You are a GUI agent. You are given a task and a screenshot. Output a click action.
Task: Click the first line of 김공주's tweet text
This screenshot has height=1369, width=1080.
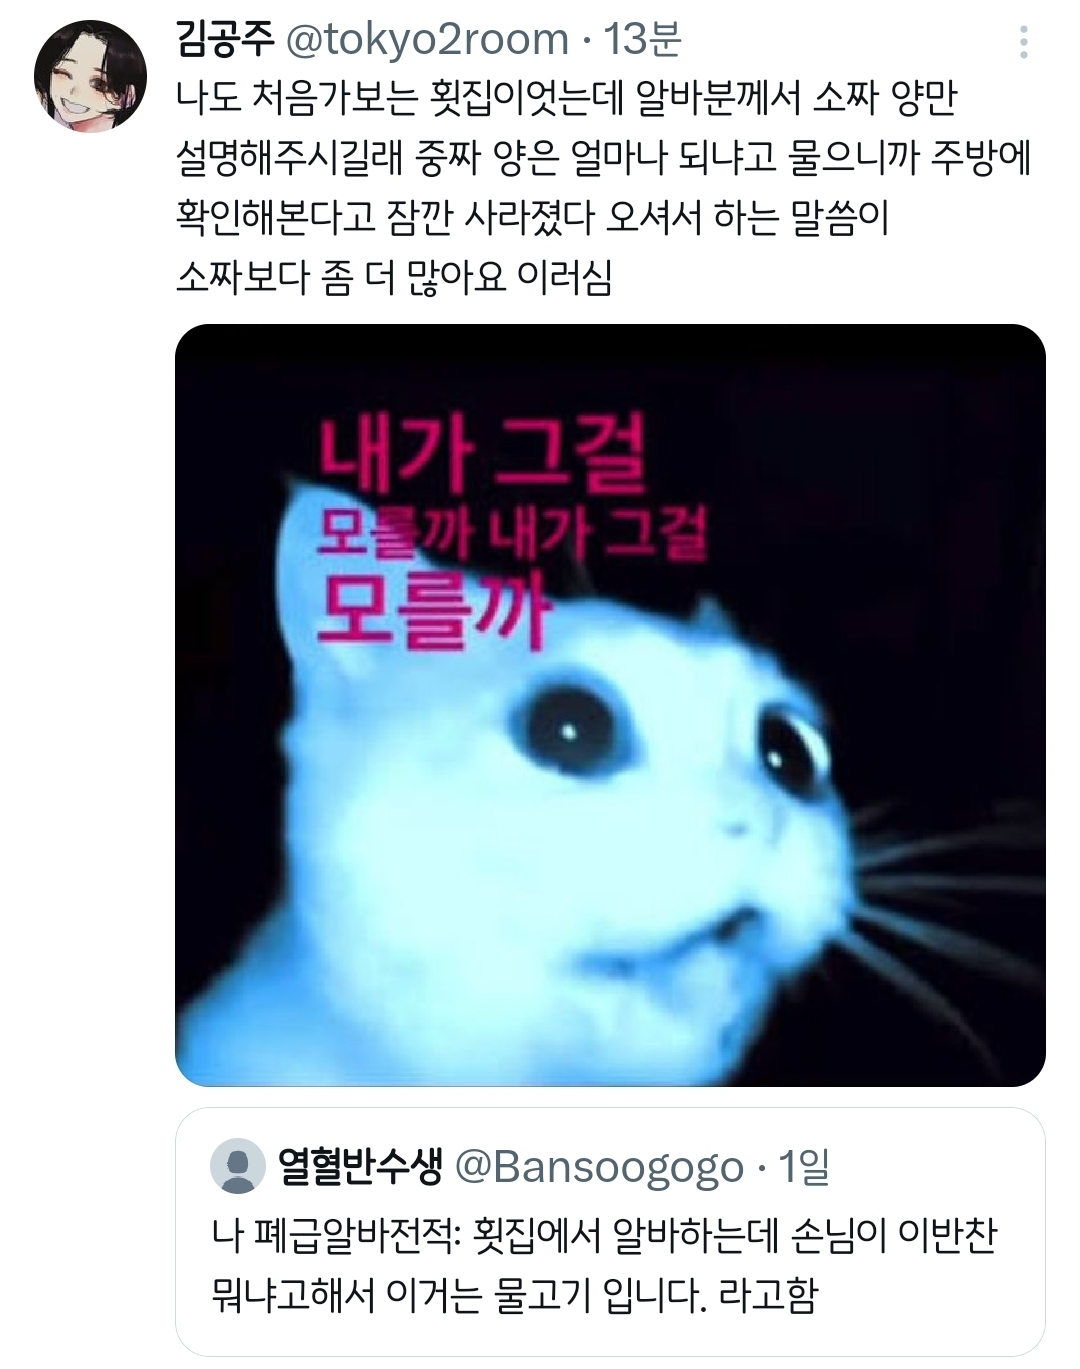pyautogui.click(x=566, y=98)
